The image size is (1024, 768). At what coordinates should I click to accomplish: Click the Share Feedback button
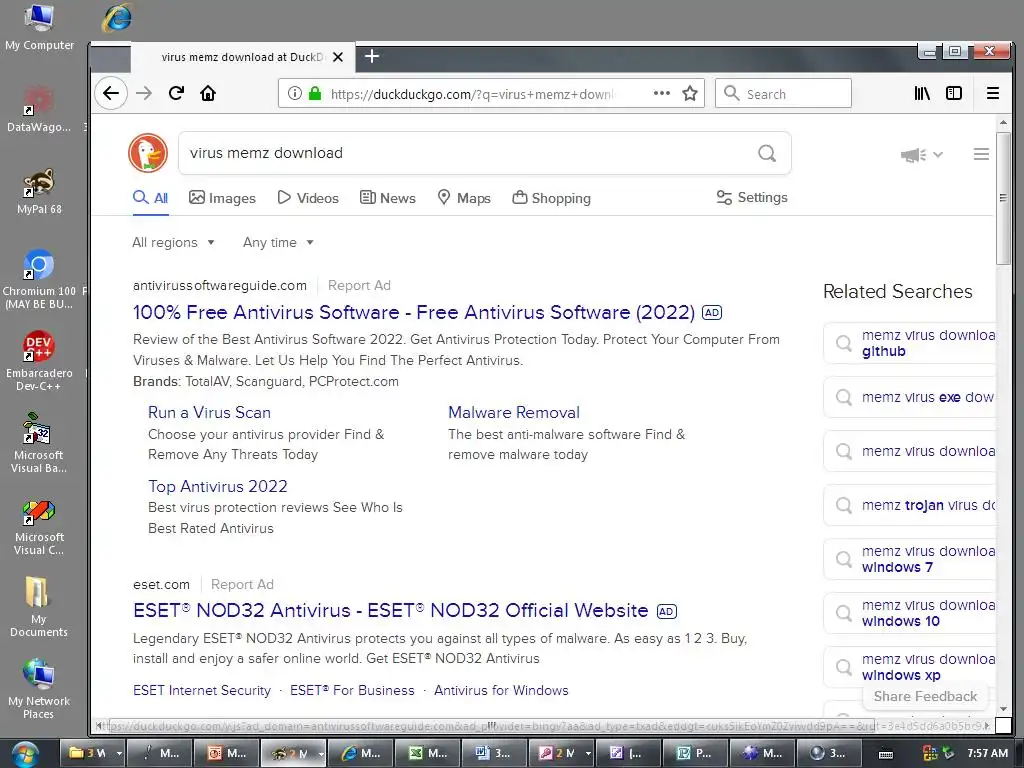(925, 696)
